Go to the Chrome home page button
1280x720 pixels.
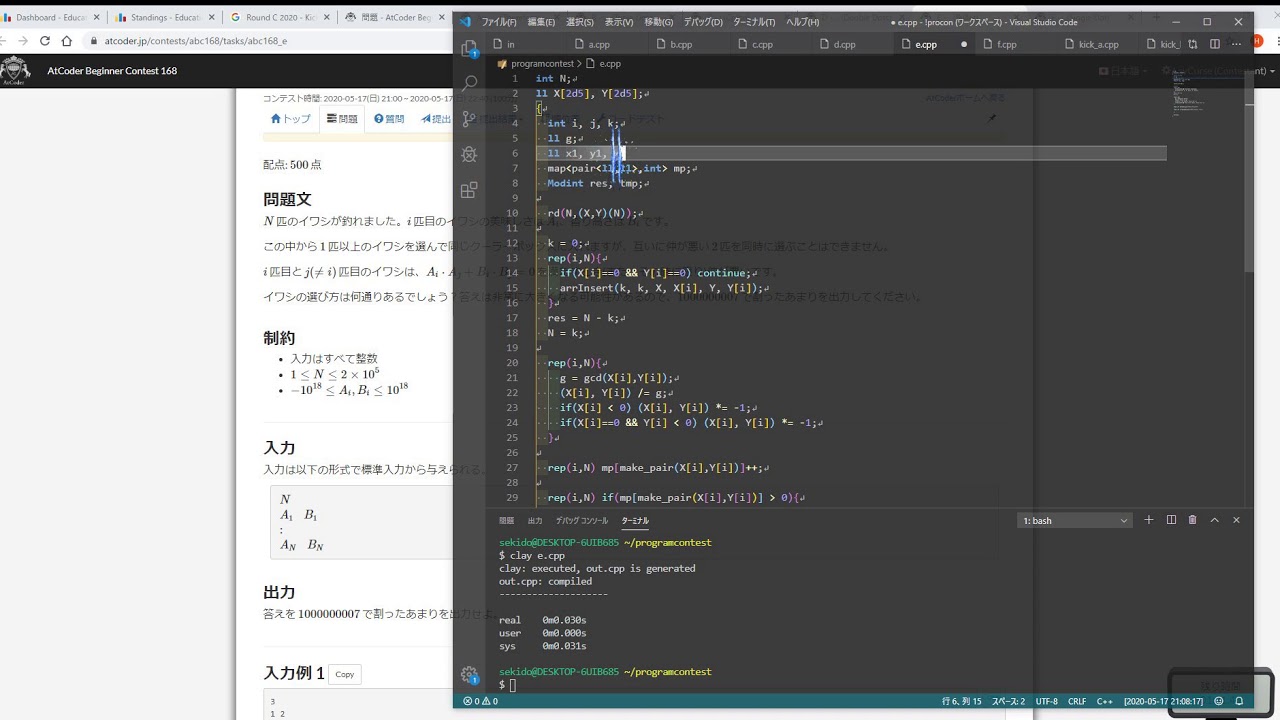click(x=67, y=41)
